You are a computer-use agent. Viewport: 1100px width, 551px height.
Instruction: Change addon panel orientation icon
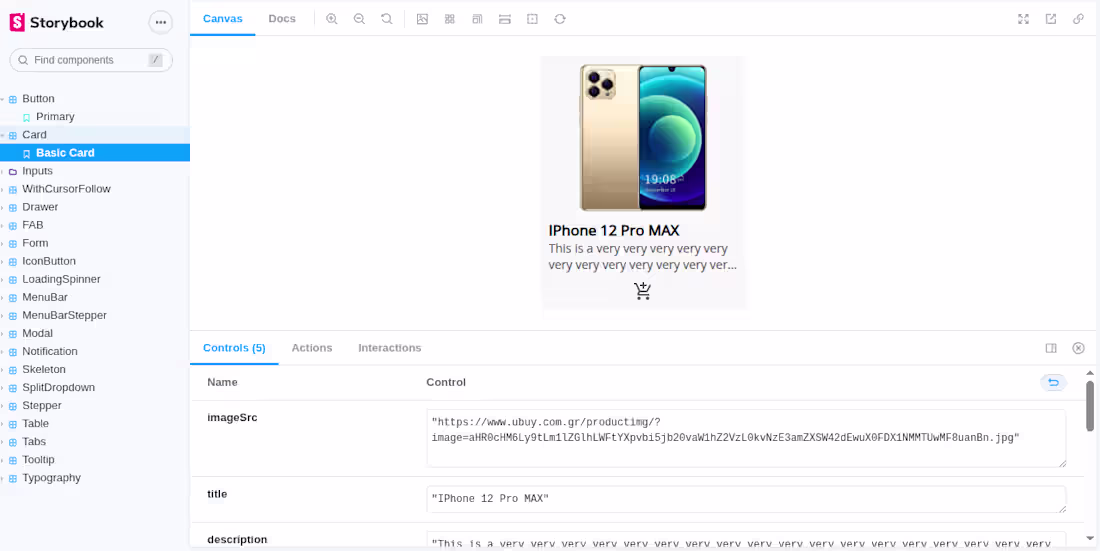point(1051,348)
